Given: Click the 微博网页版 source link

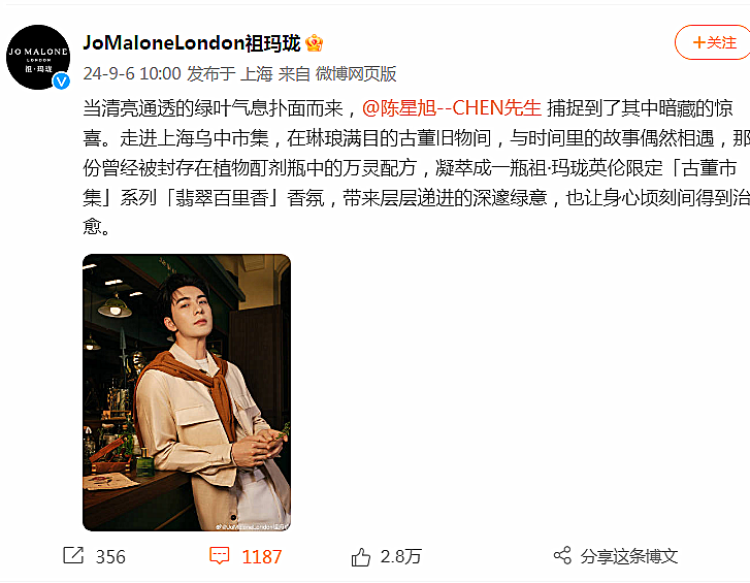Looking at the screenshot, I should 356,74.
